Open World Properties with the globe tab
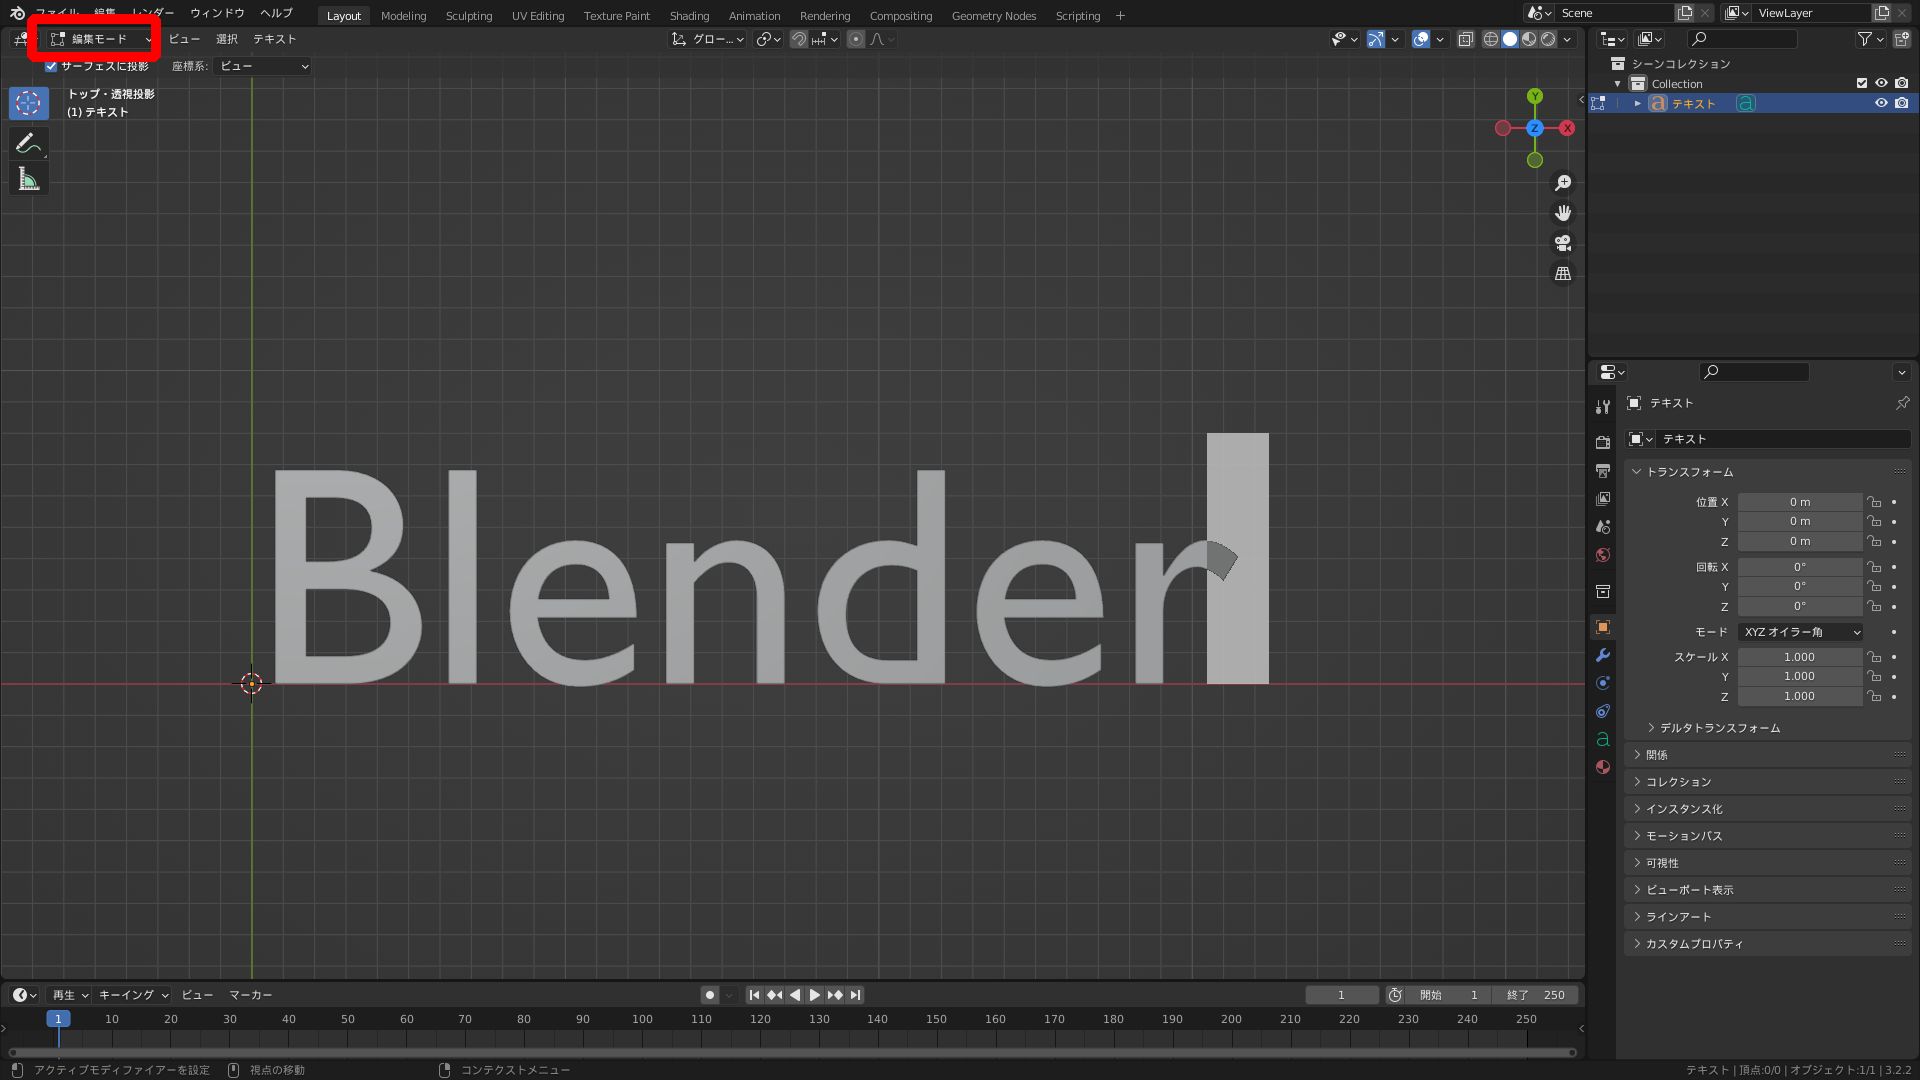1920x1080 pixels. (1602, 555)
